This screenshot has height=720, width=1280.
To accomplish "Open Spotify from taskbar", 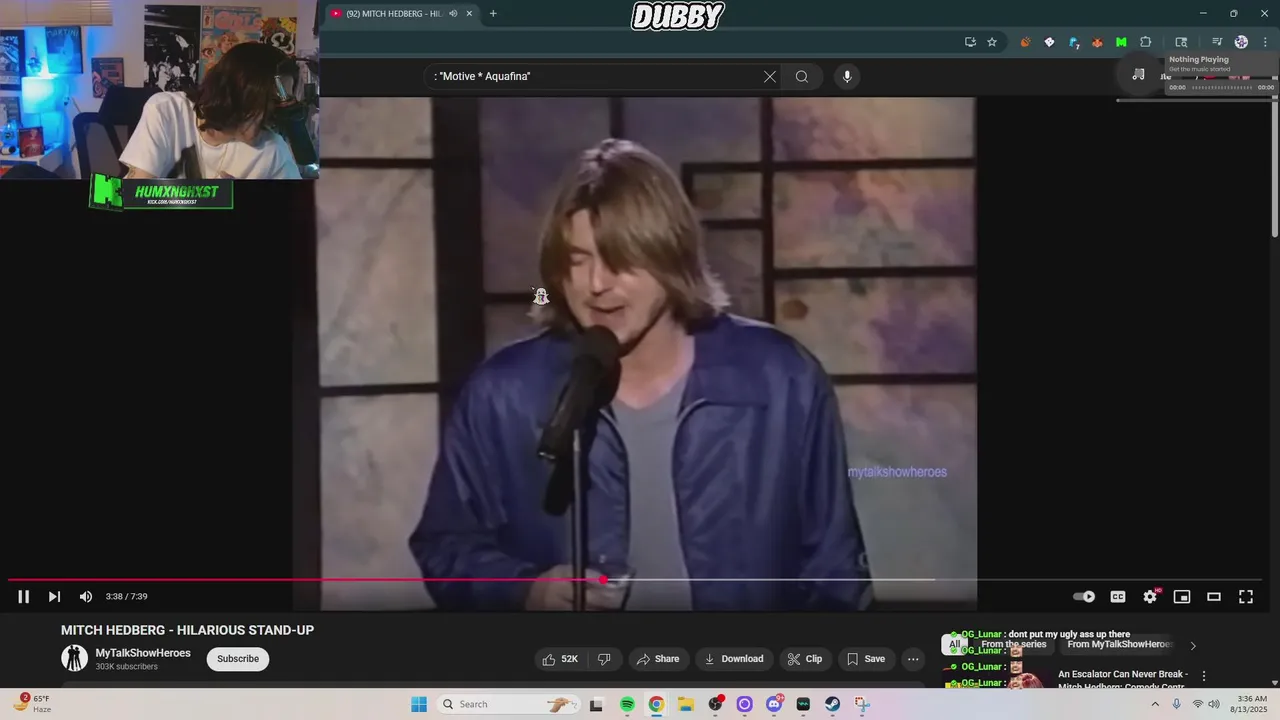I will (627, 704).
